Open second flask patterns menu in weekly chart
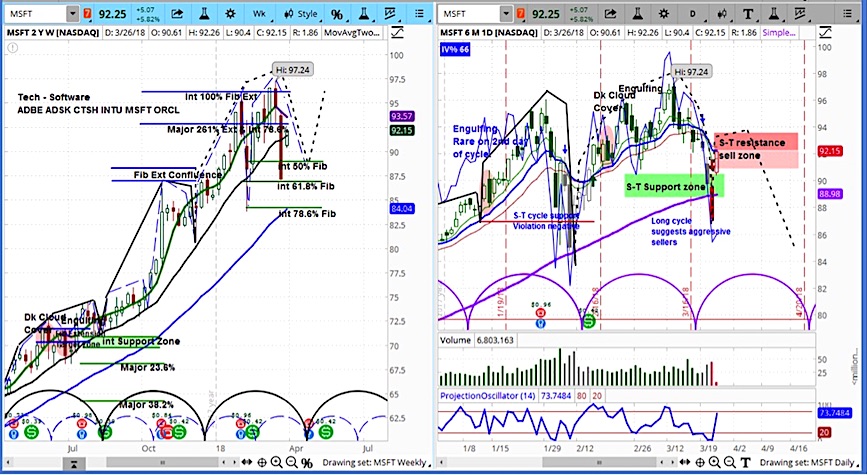 364,14
